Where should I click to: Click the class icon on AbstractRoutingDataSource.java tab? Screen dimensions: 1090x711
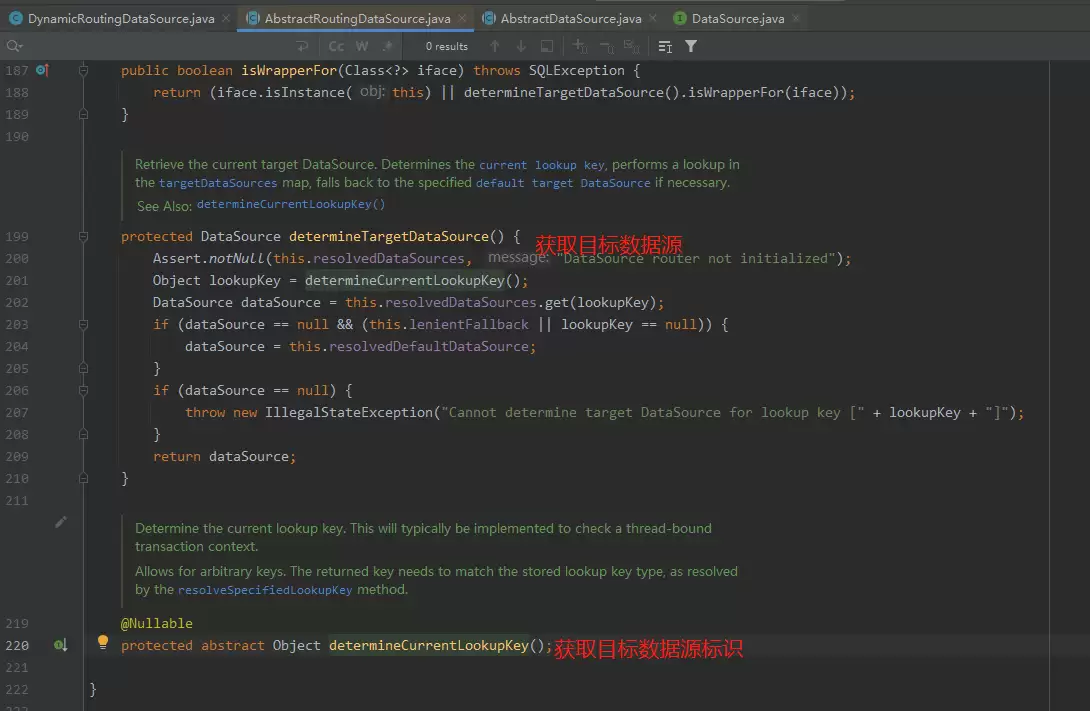pos(252,19)
